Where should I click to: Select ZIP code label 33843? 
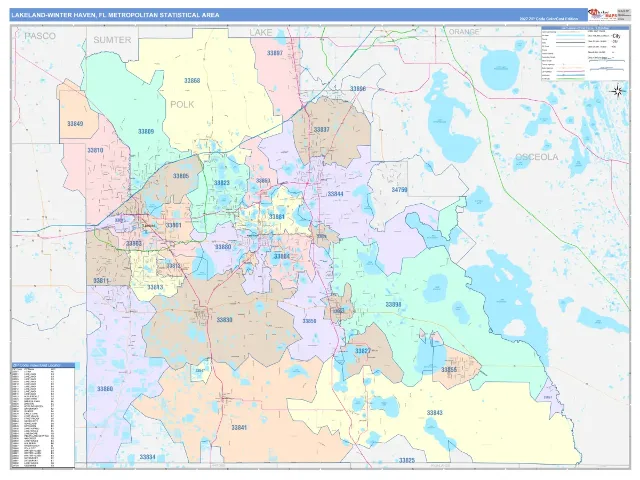pyautogui.click(x=435, y=413)
